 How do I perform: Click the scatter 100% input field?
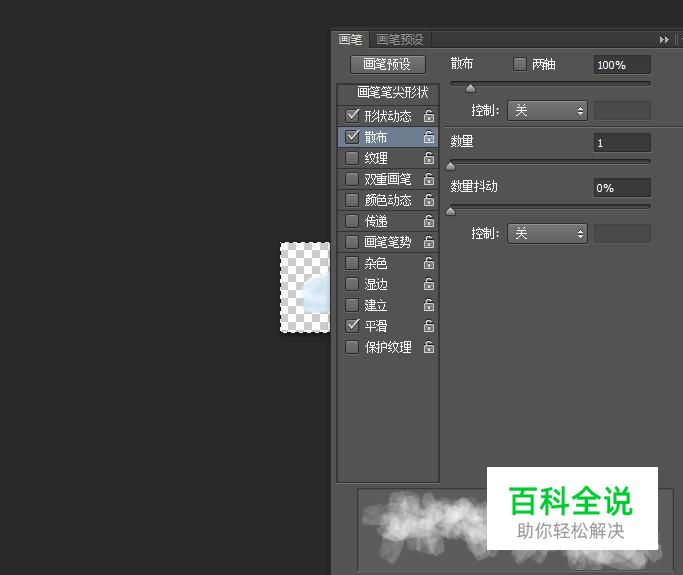622,65
